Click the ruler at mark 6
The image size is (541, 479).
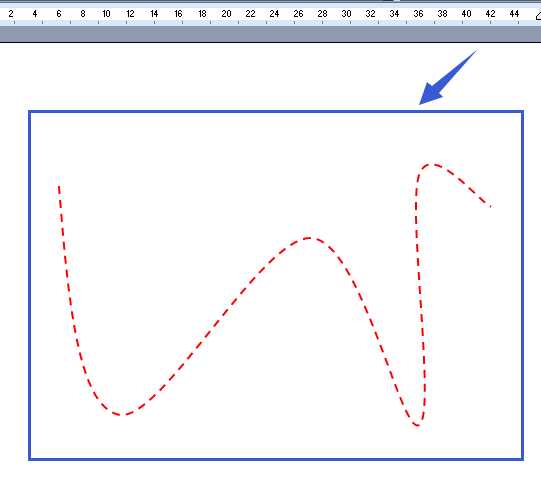(59, 14)
